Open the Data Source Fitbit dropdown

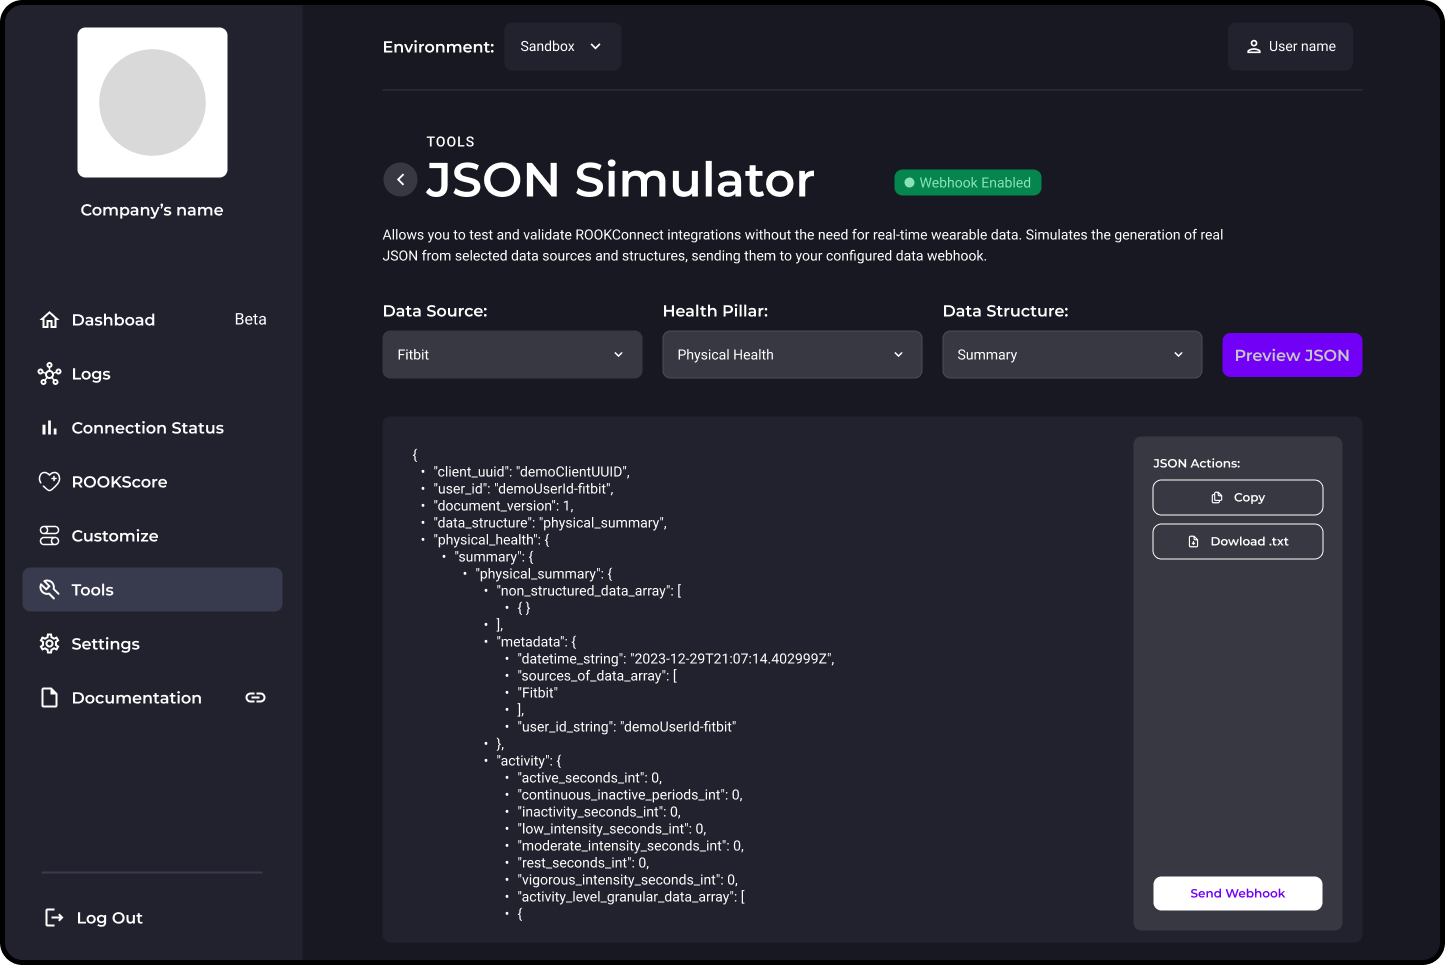click(512, 354)
